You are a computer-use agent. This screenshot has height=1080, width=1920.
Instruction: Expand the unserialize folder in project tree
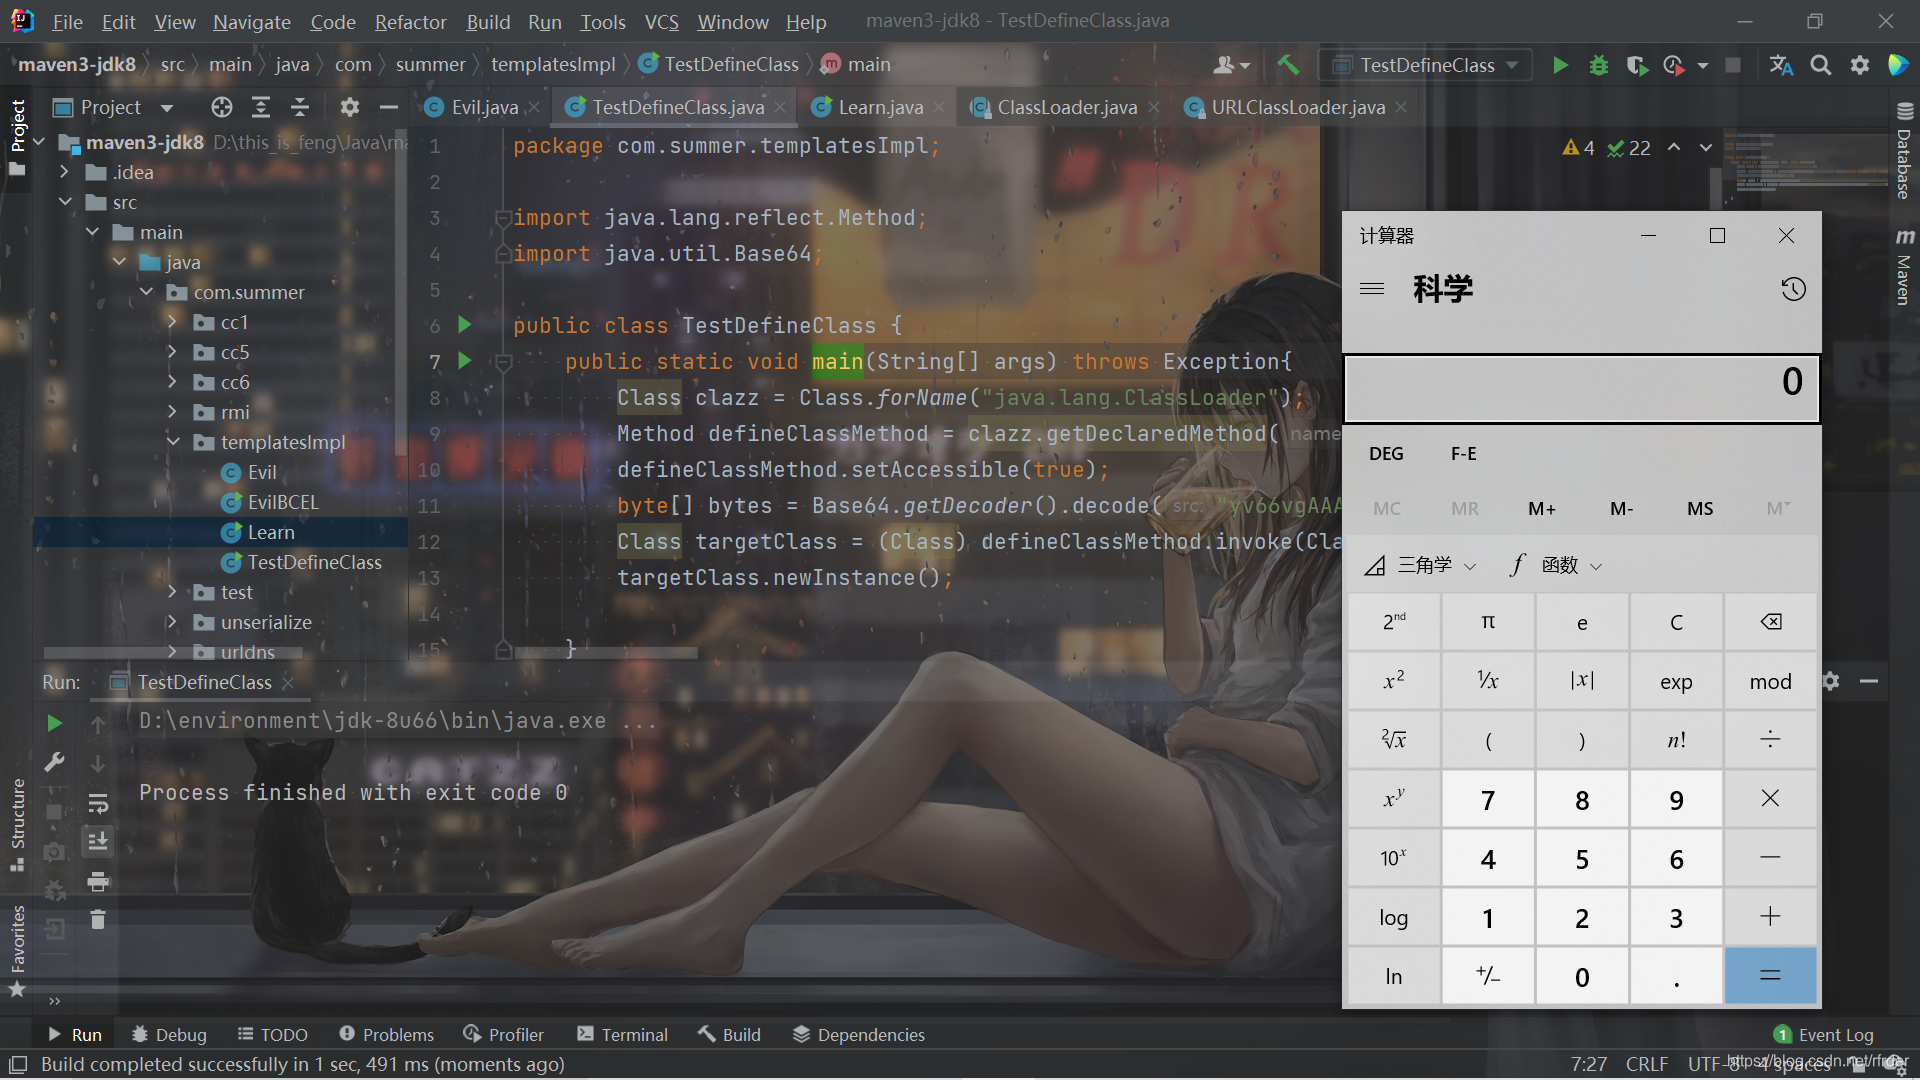click(174, 620)
